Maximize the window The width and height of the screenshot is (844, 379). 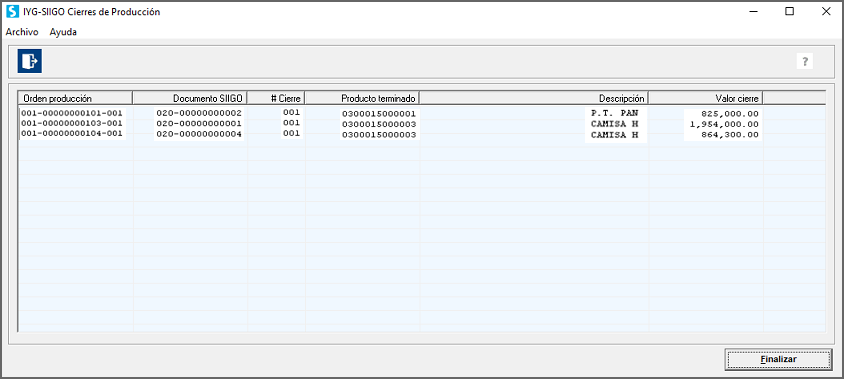point(789,11)
